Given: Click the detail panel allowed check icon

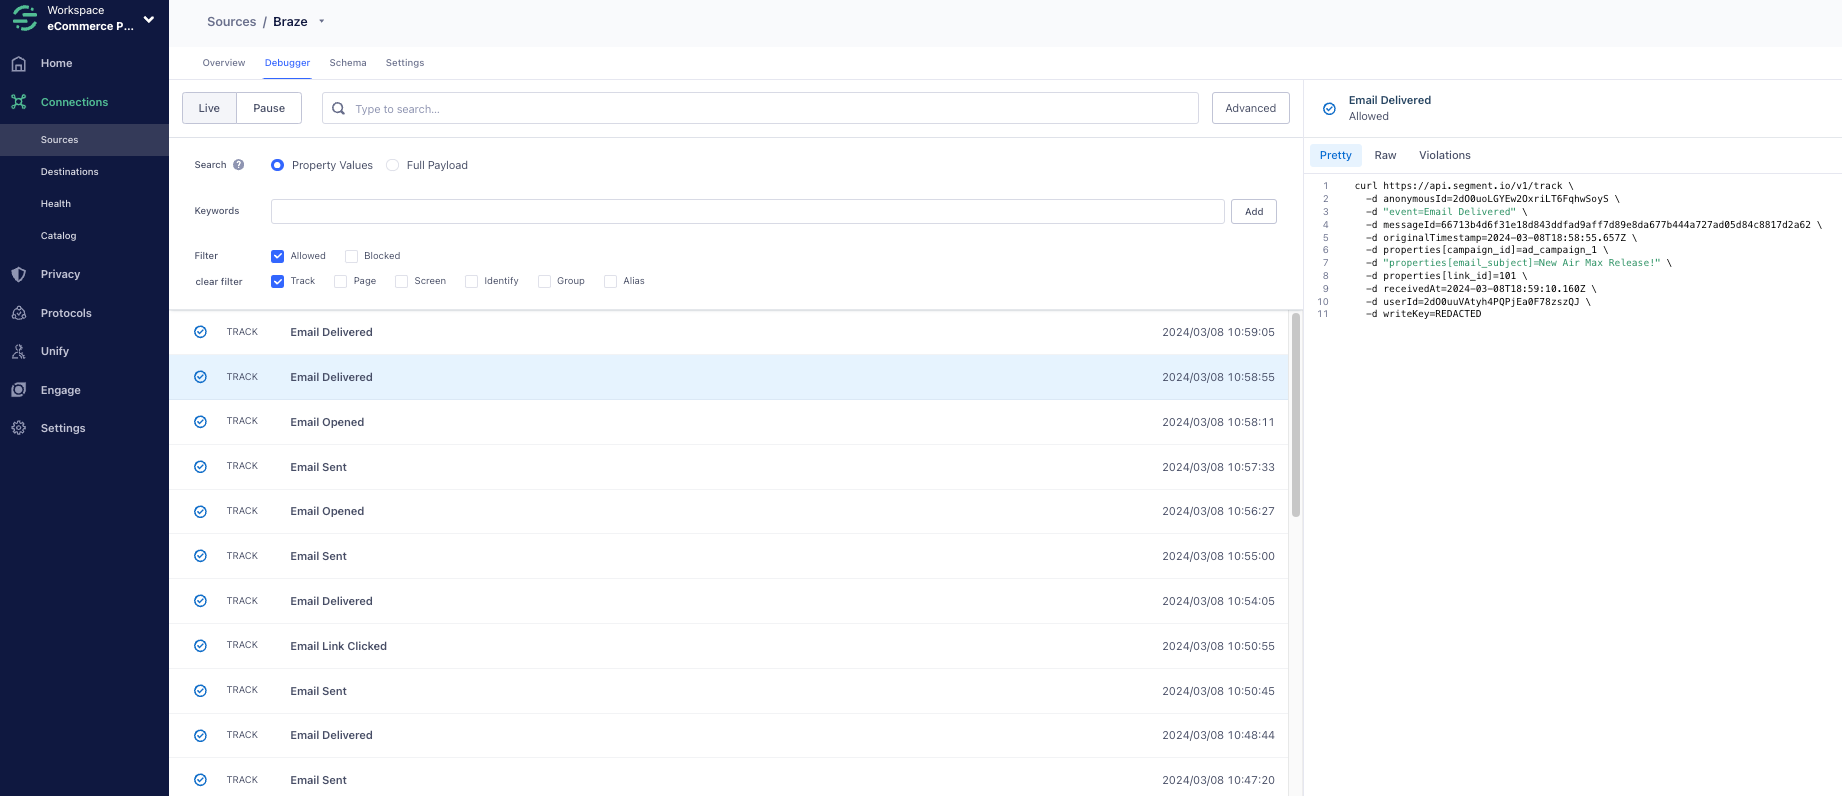Looking at the screenshot, I should (x=1329, y=108).
